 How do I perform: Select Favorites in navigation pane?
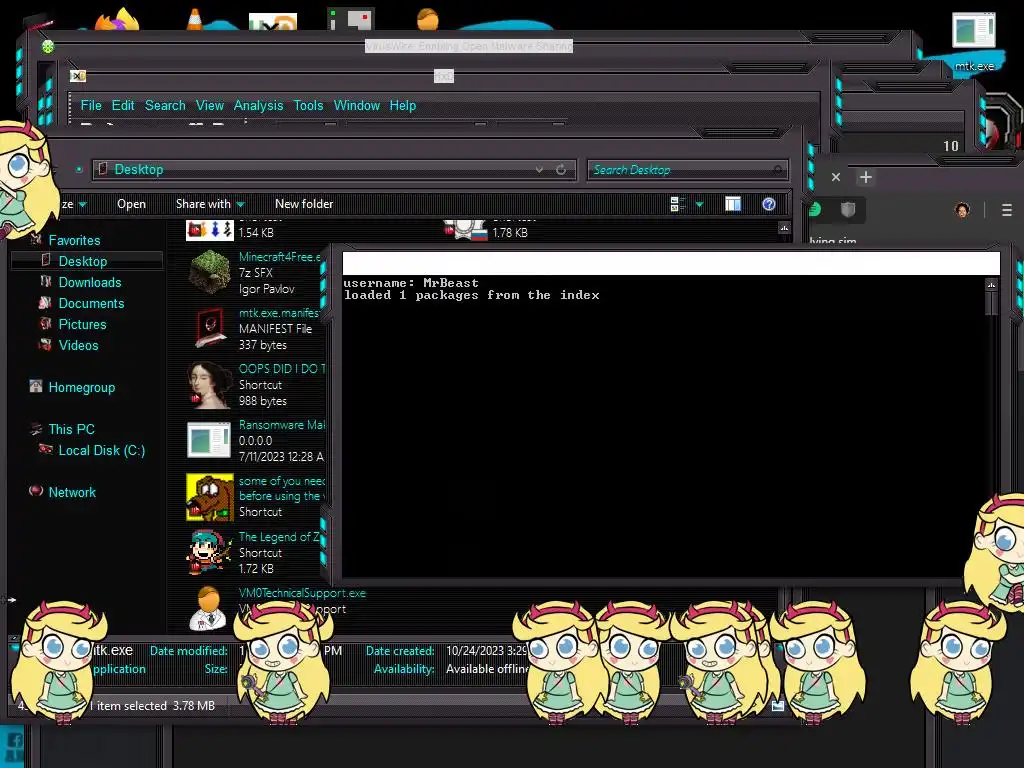(74, 240)
